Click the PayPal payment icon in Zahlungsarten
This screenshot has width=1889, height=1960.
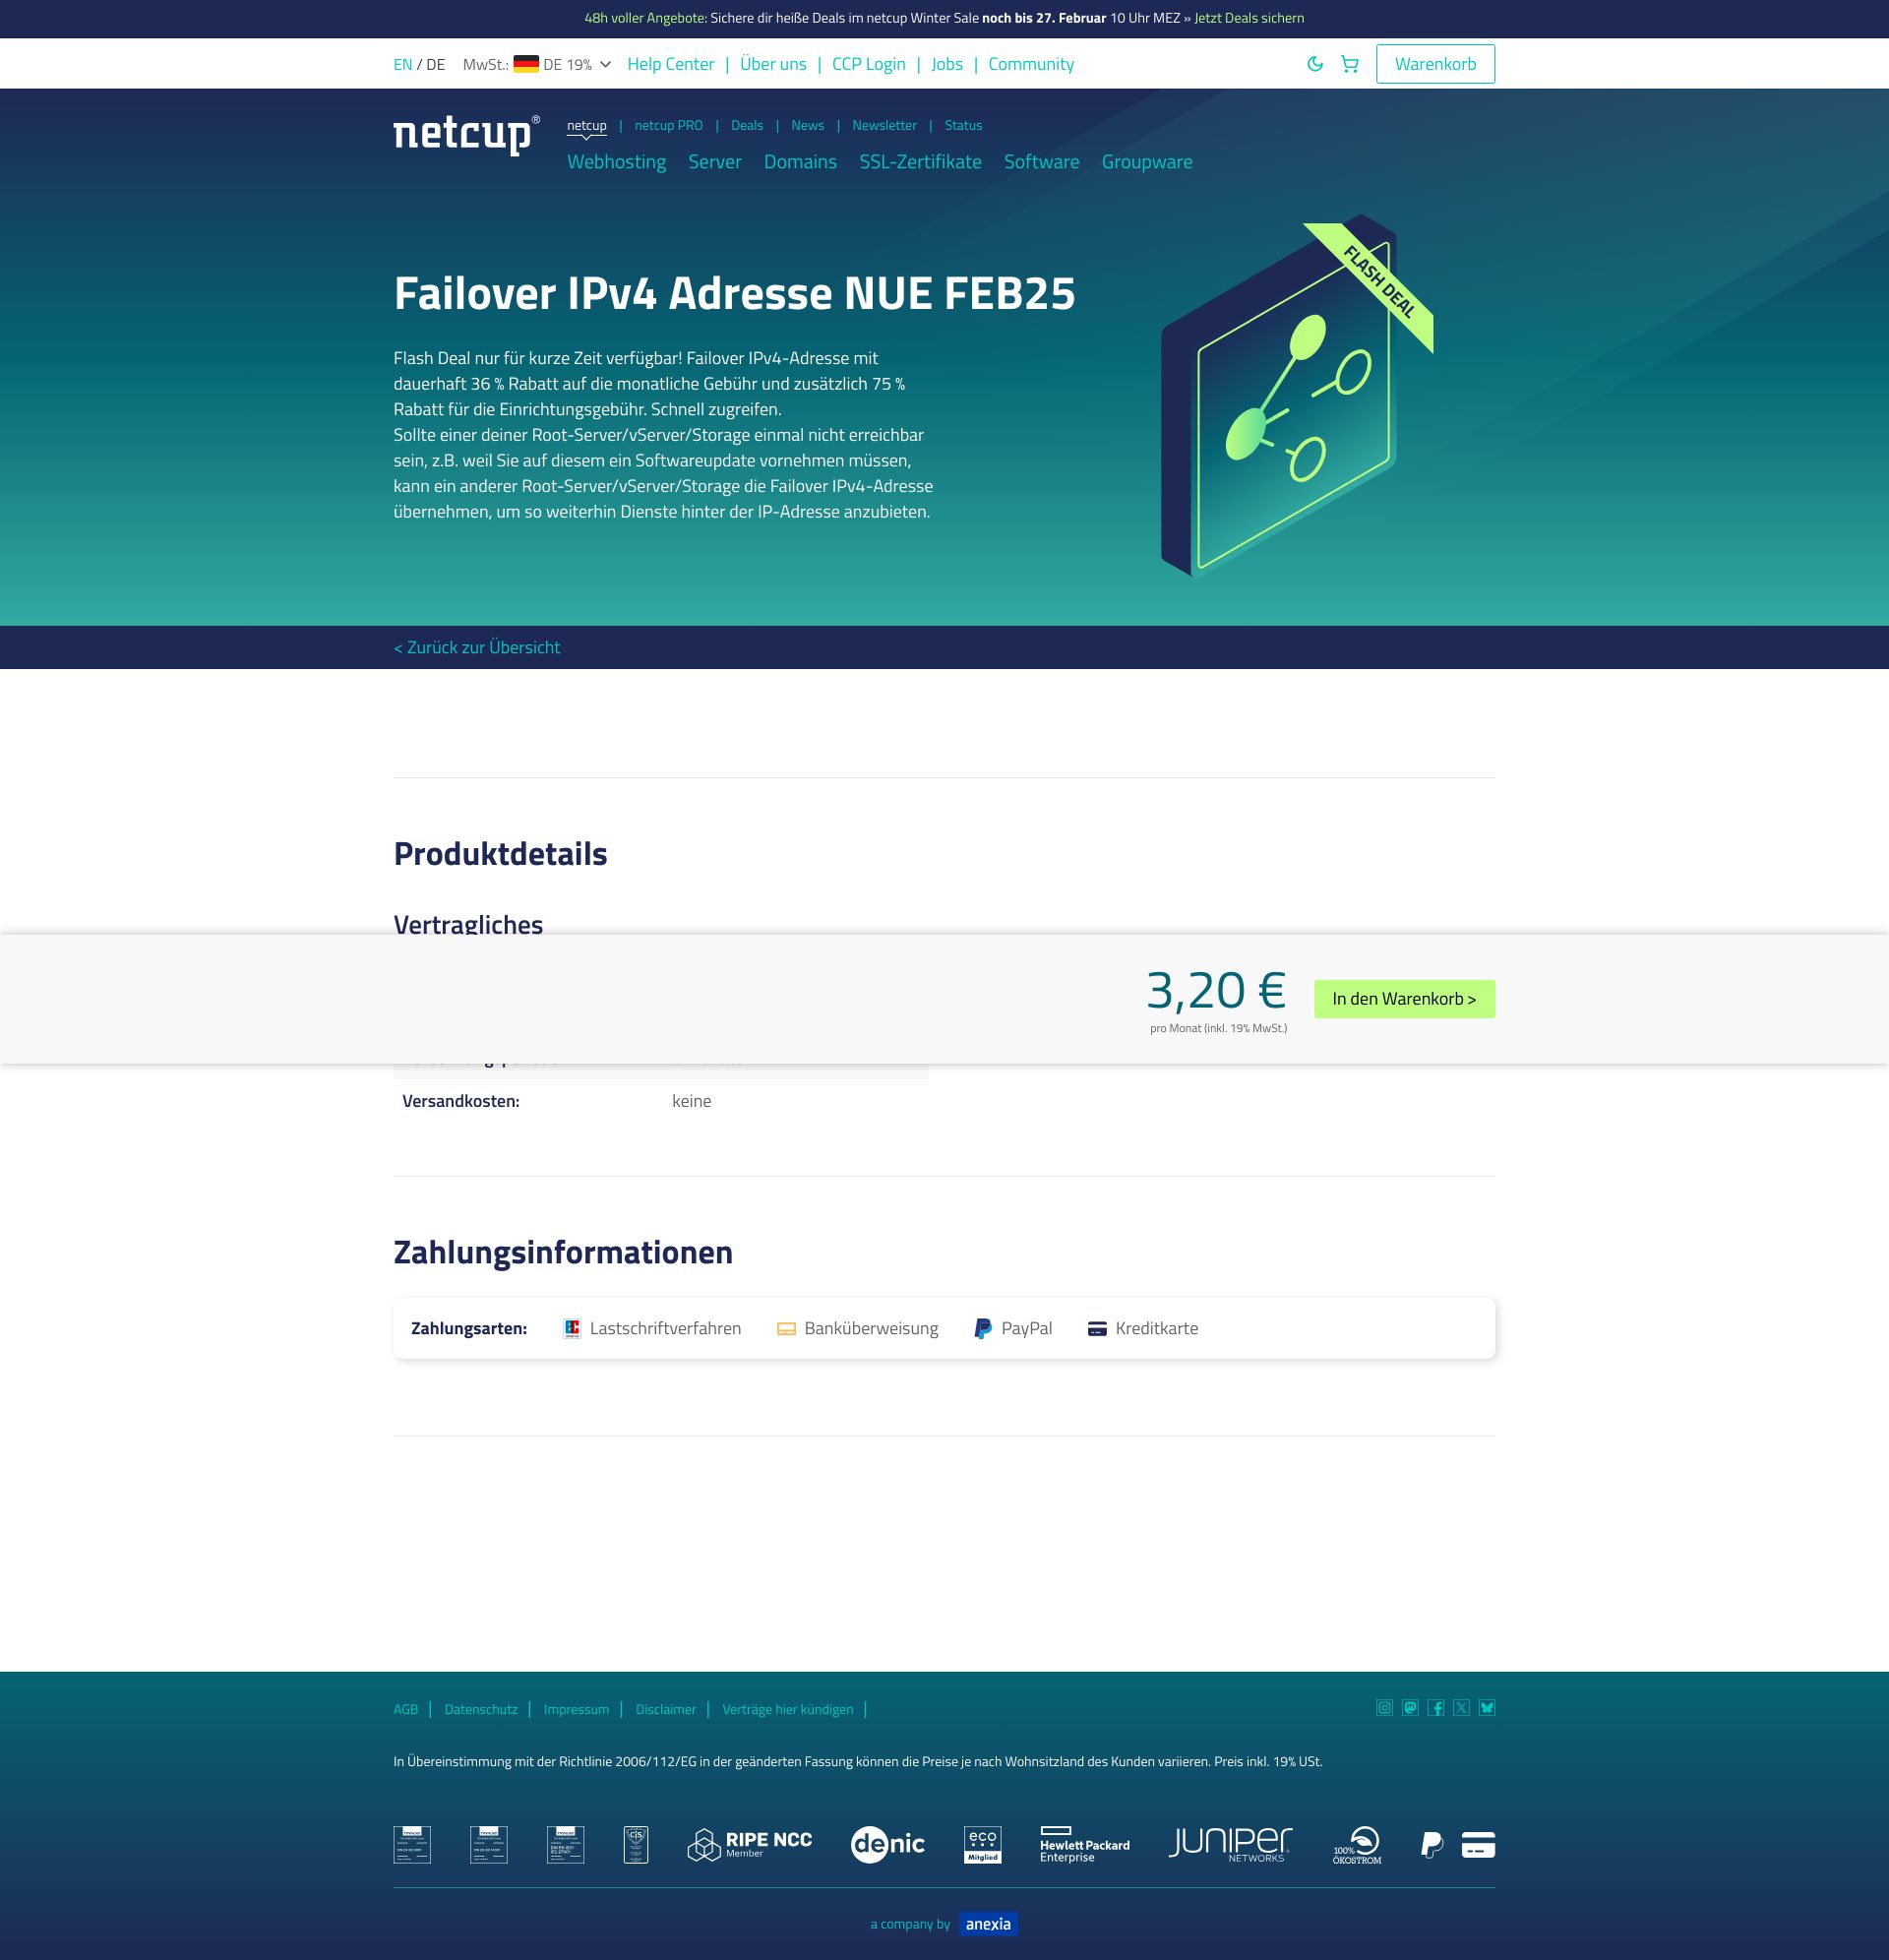click(983, 1328)
